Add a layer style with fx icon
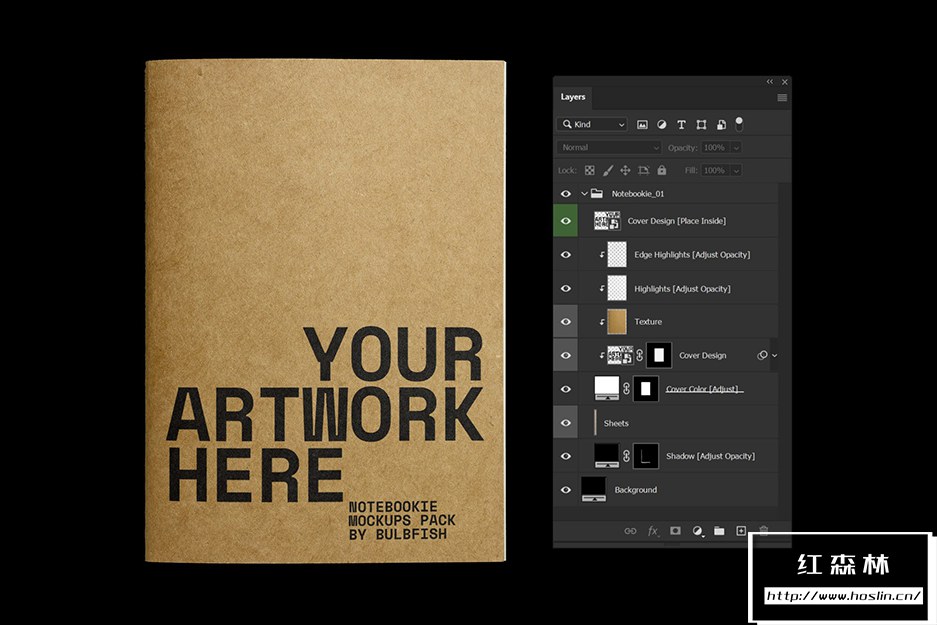 click(653, 531)
